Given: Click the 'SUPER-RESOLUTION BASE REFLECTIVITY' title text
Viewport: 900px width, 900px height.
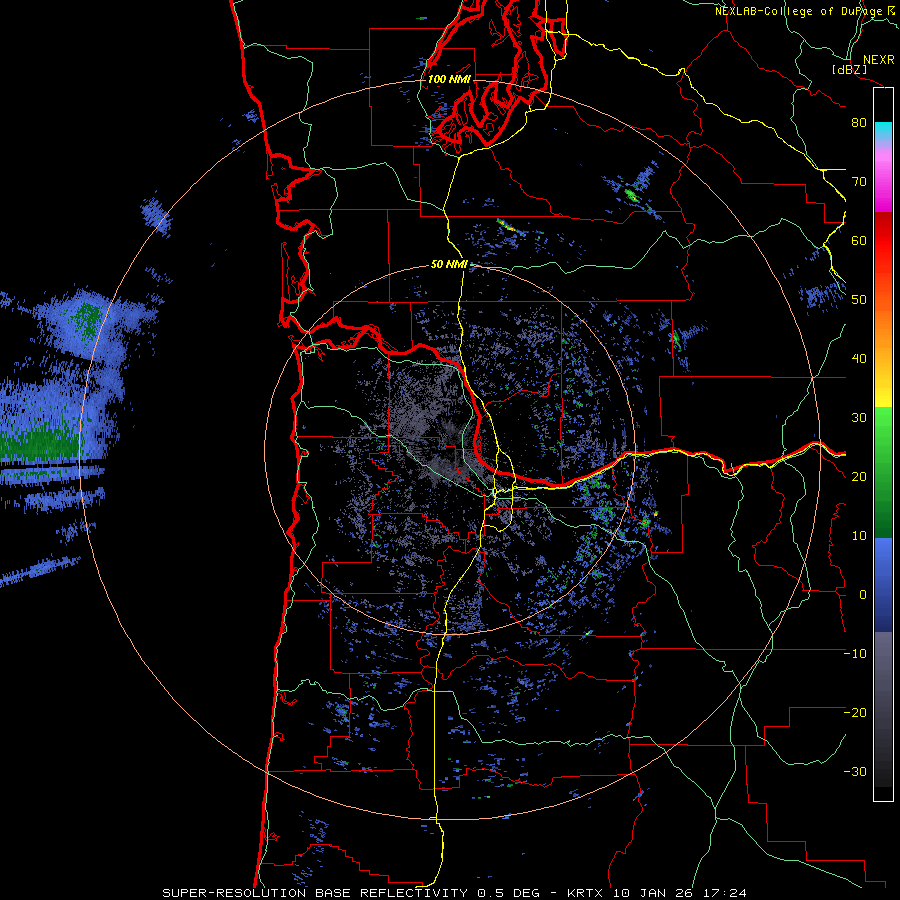Looking at the screenshot, I should (315, 893).
